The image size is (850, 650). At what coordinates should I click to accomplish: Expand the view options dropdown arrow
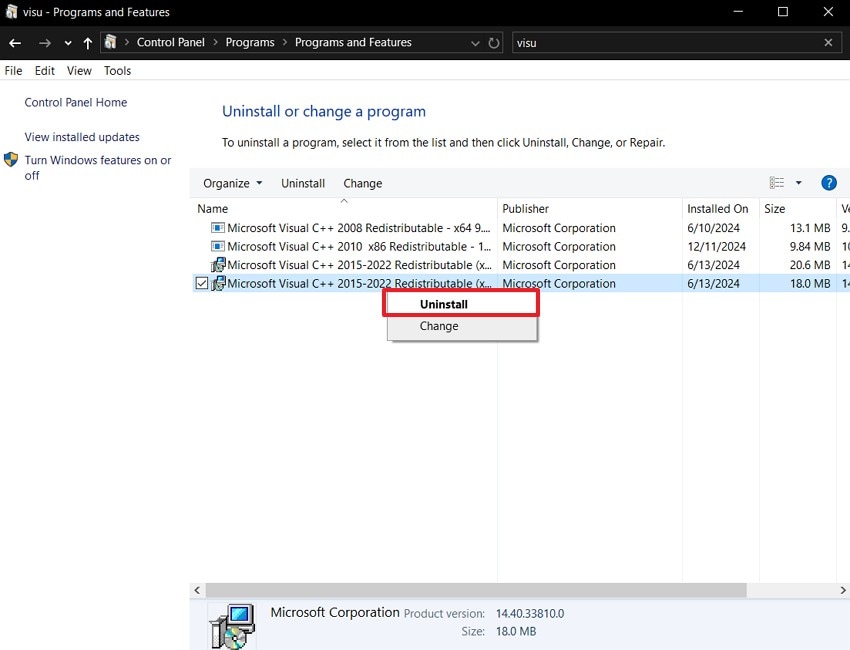click(798, 183)
